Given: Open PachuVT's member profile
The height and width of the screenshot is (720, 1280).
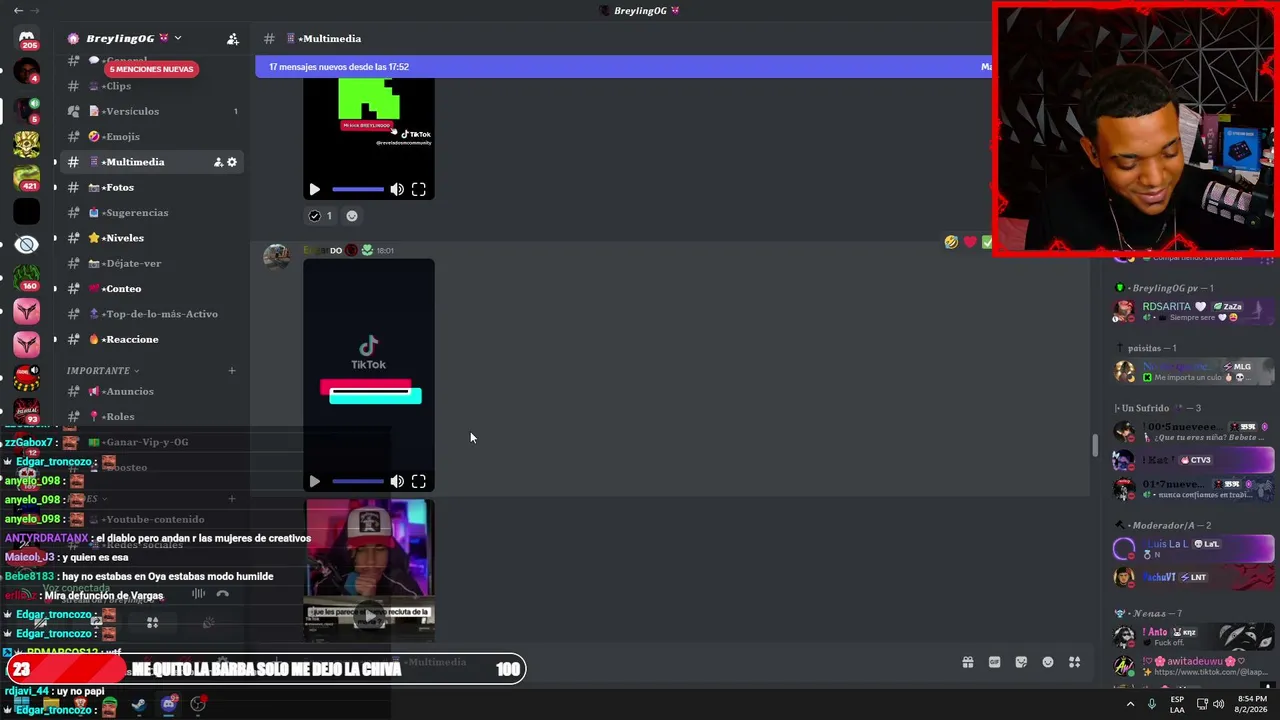Looking at the screenshot, I should coord(1194,577).
